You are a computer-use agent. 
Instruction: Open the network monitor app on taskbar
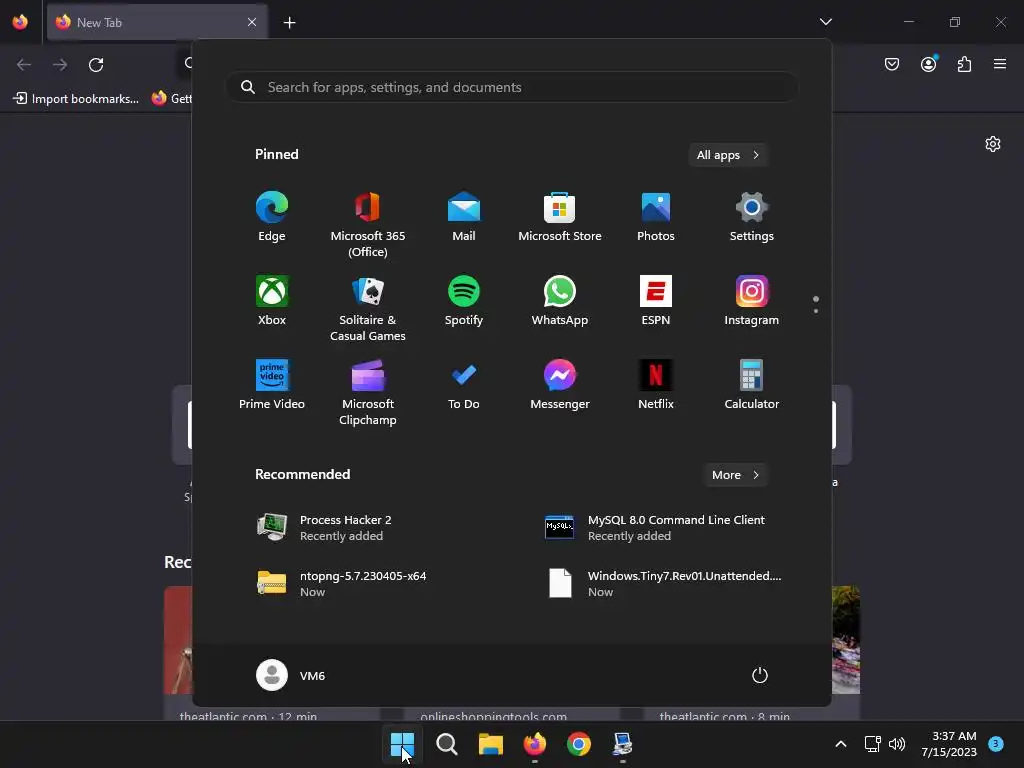(622, 744)
